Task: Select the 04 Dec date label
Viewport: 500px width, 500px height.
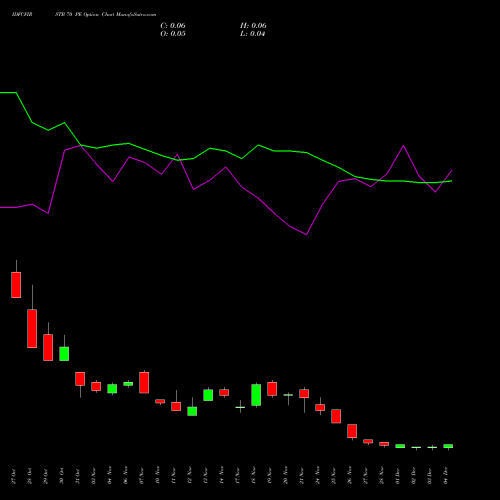Action: point(446,476)
